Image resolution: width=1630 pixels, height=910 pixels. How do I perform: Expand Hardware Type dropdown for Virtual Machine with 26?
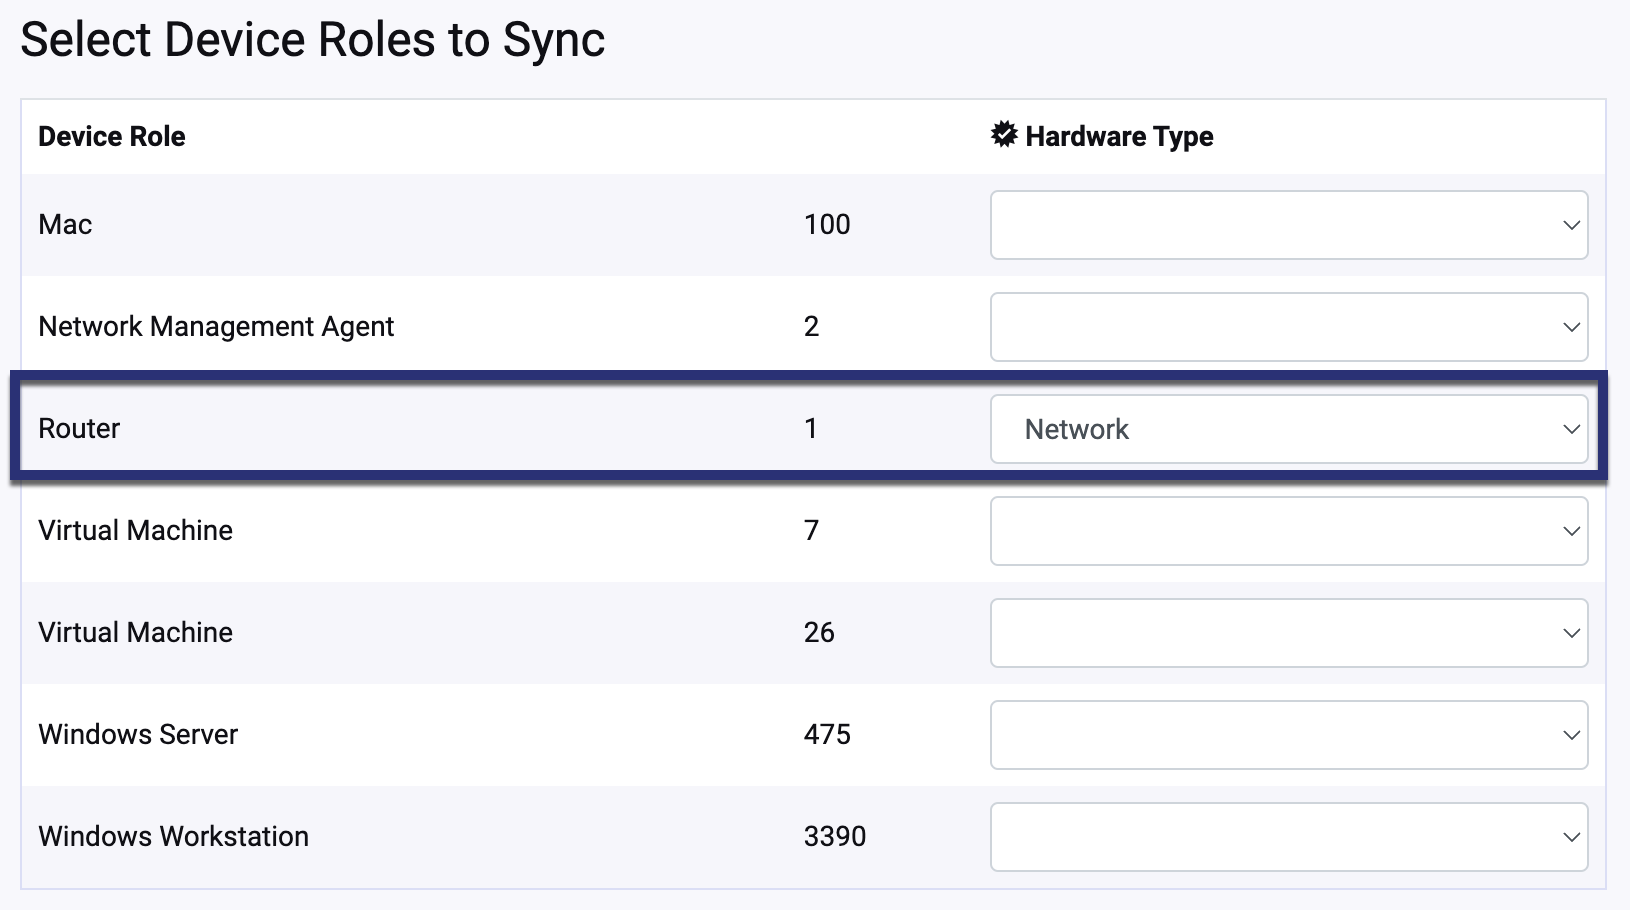(1289, 633)
